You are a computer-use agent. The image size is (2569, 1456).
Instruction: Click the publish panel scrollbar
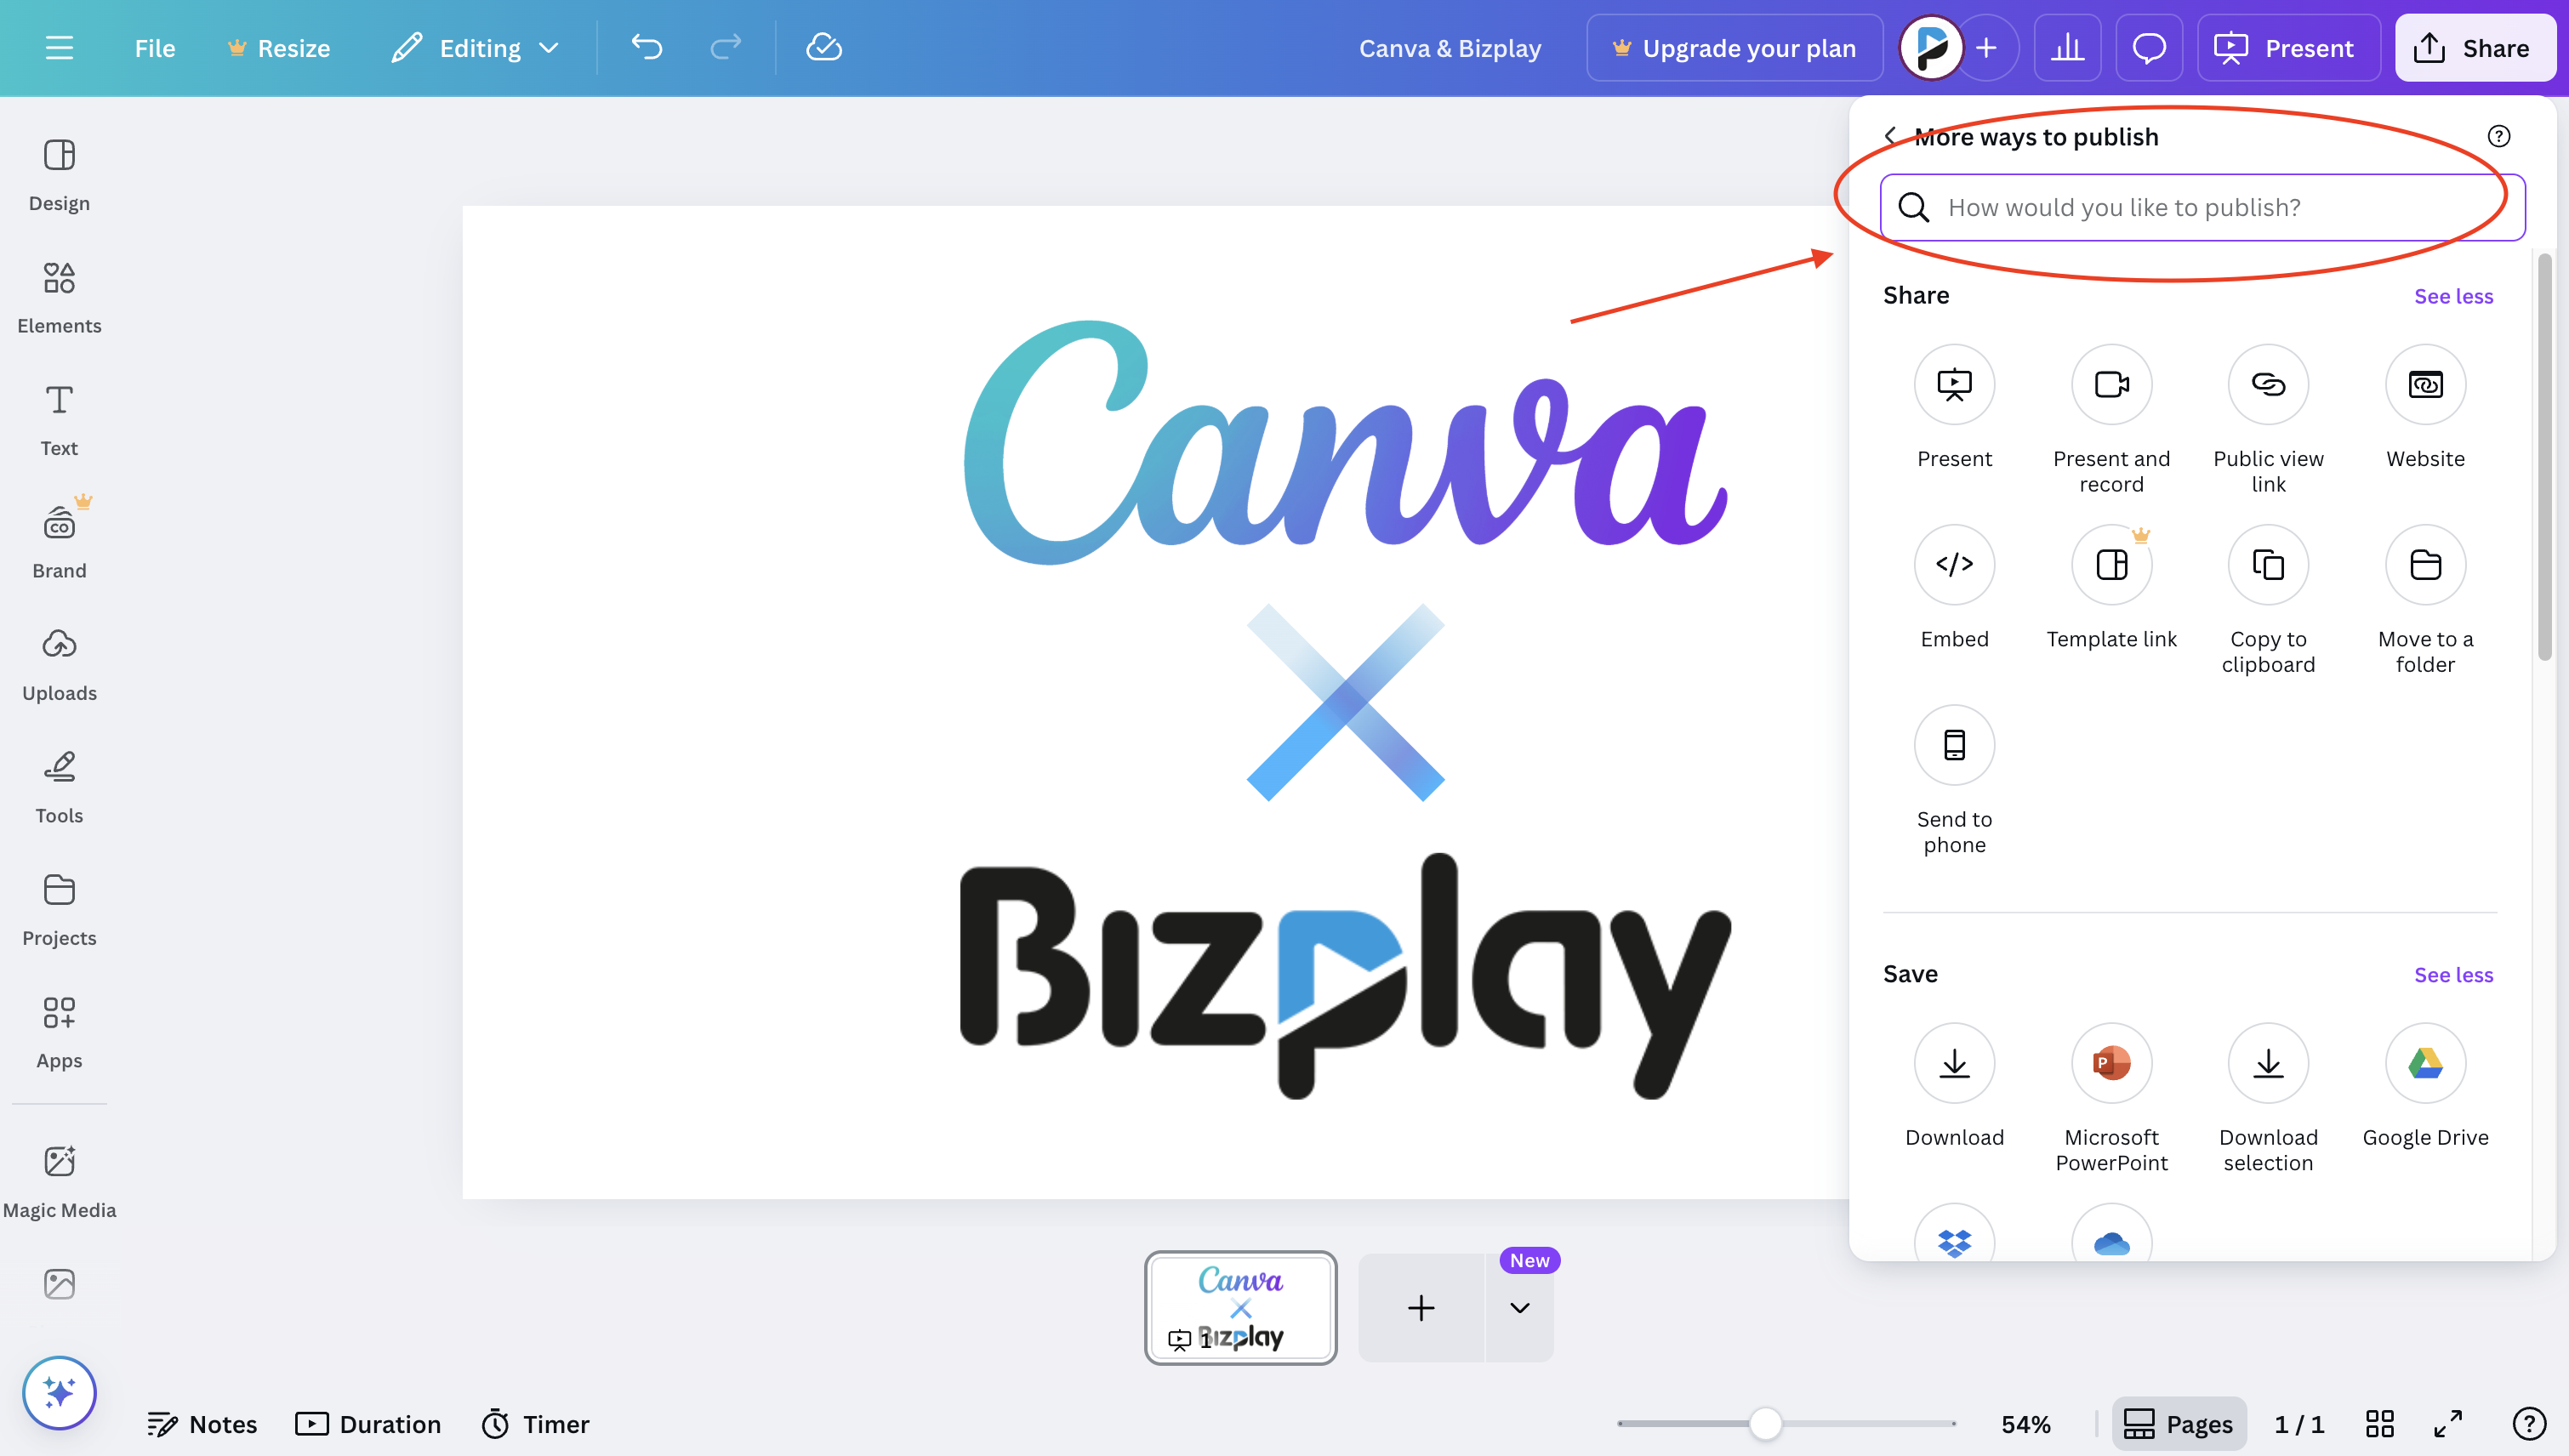(2544, 457)
